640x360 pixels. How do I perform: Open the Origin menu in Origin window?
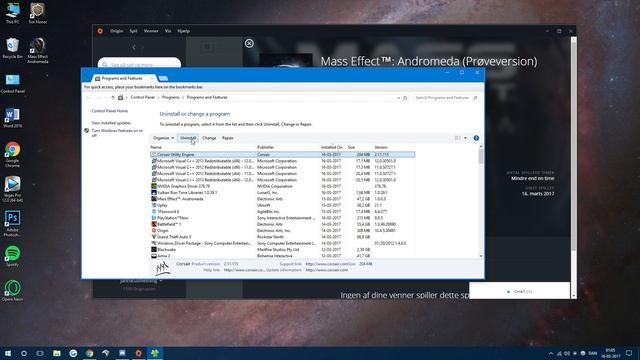pyautogui.click(x=116, y=31)
